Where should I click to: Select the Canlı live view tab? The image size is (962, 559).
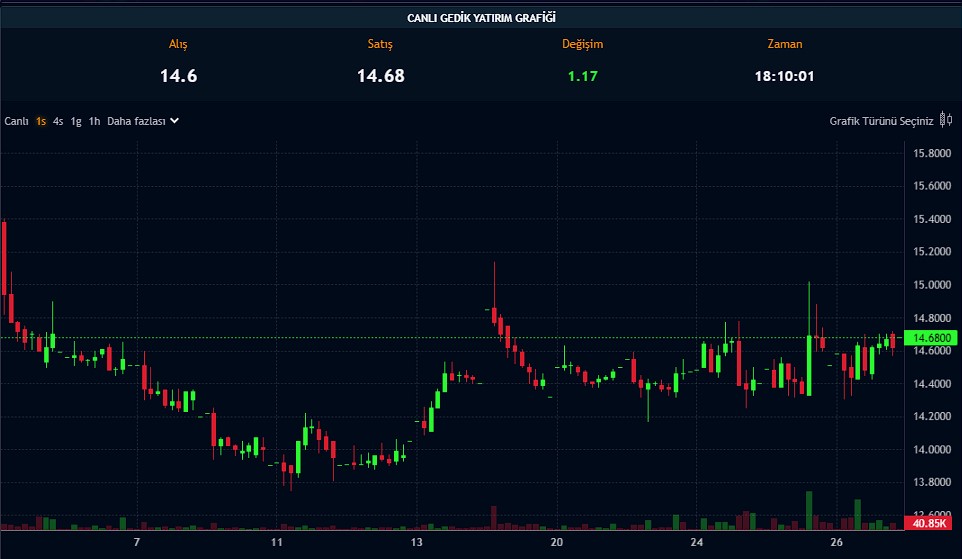pos(16,121)
